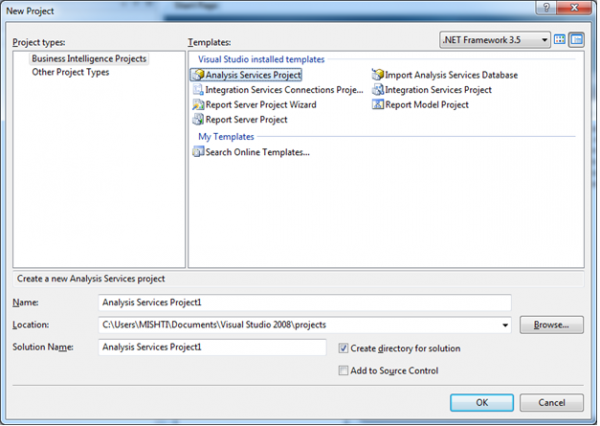Viewport: 600px width, 426px height.
Task: Toggle Create directory for solution checkbox
Action: click(343, 348)
